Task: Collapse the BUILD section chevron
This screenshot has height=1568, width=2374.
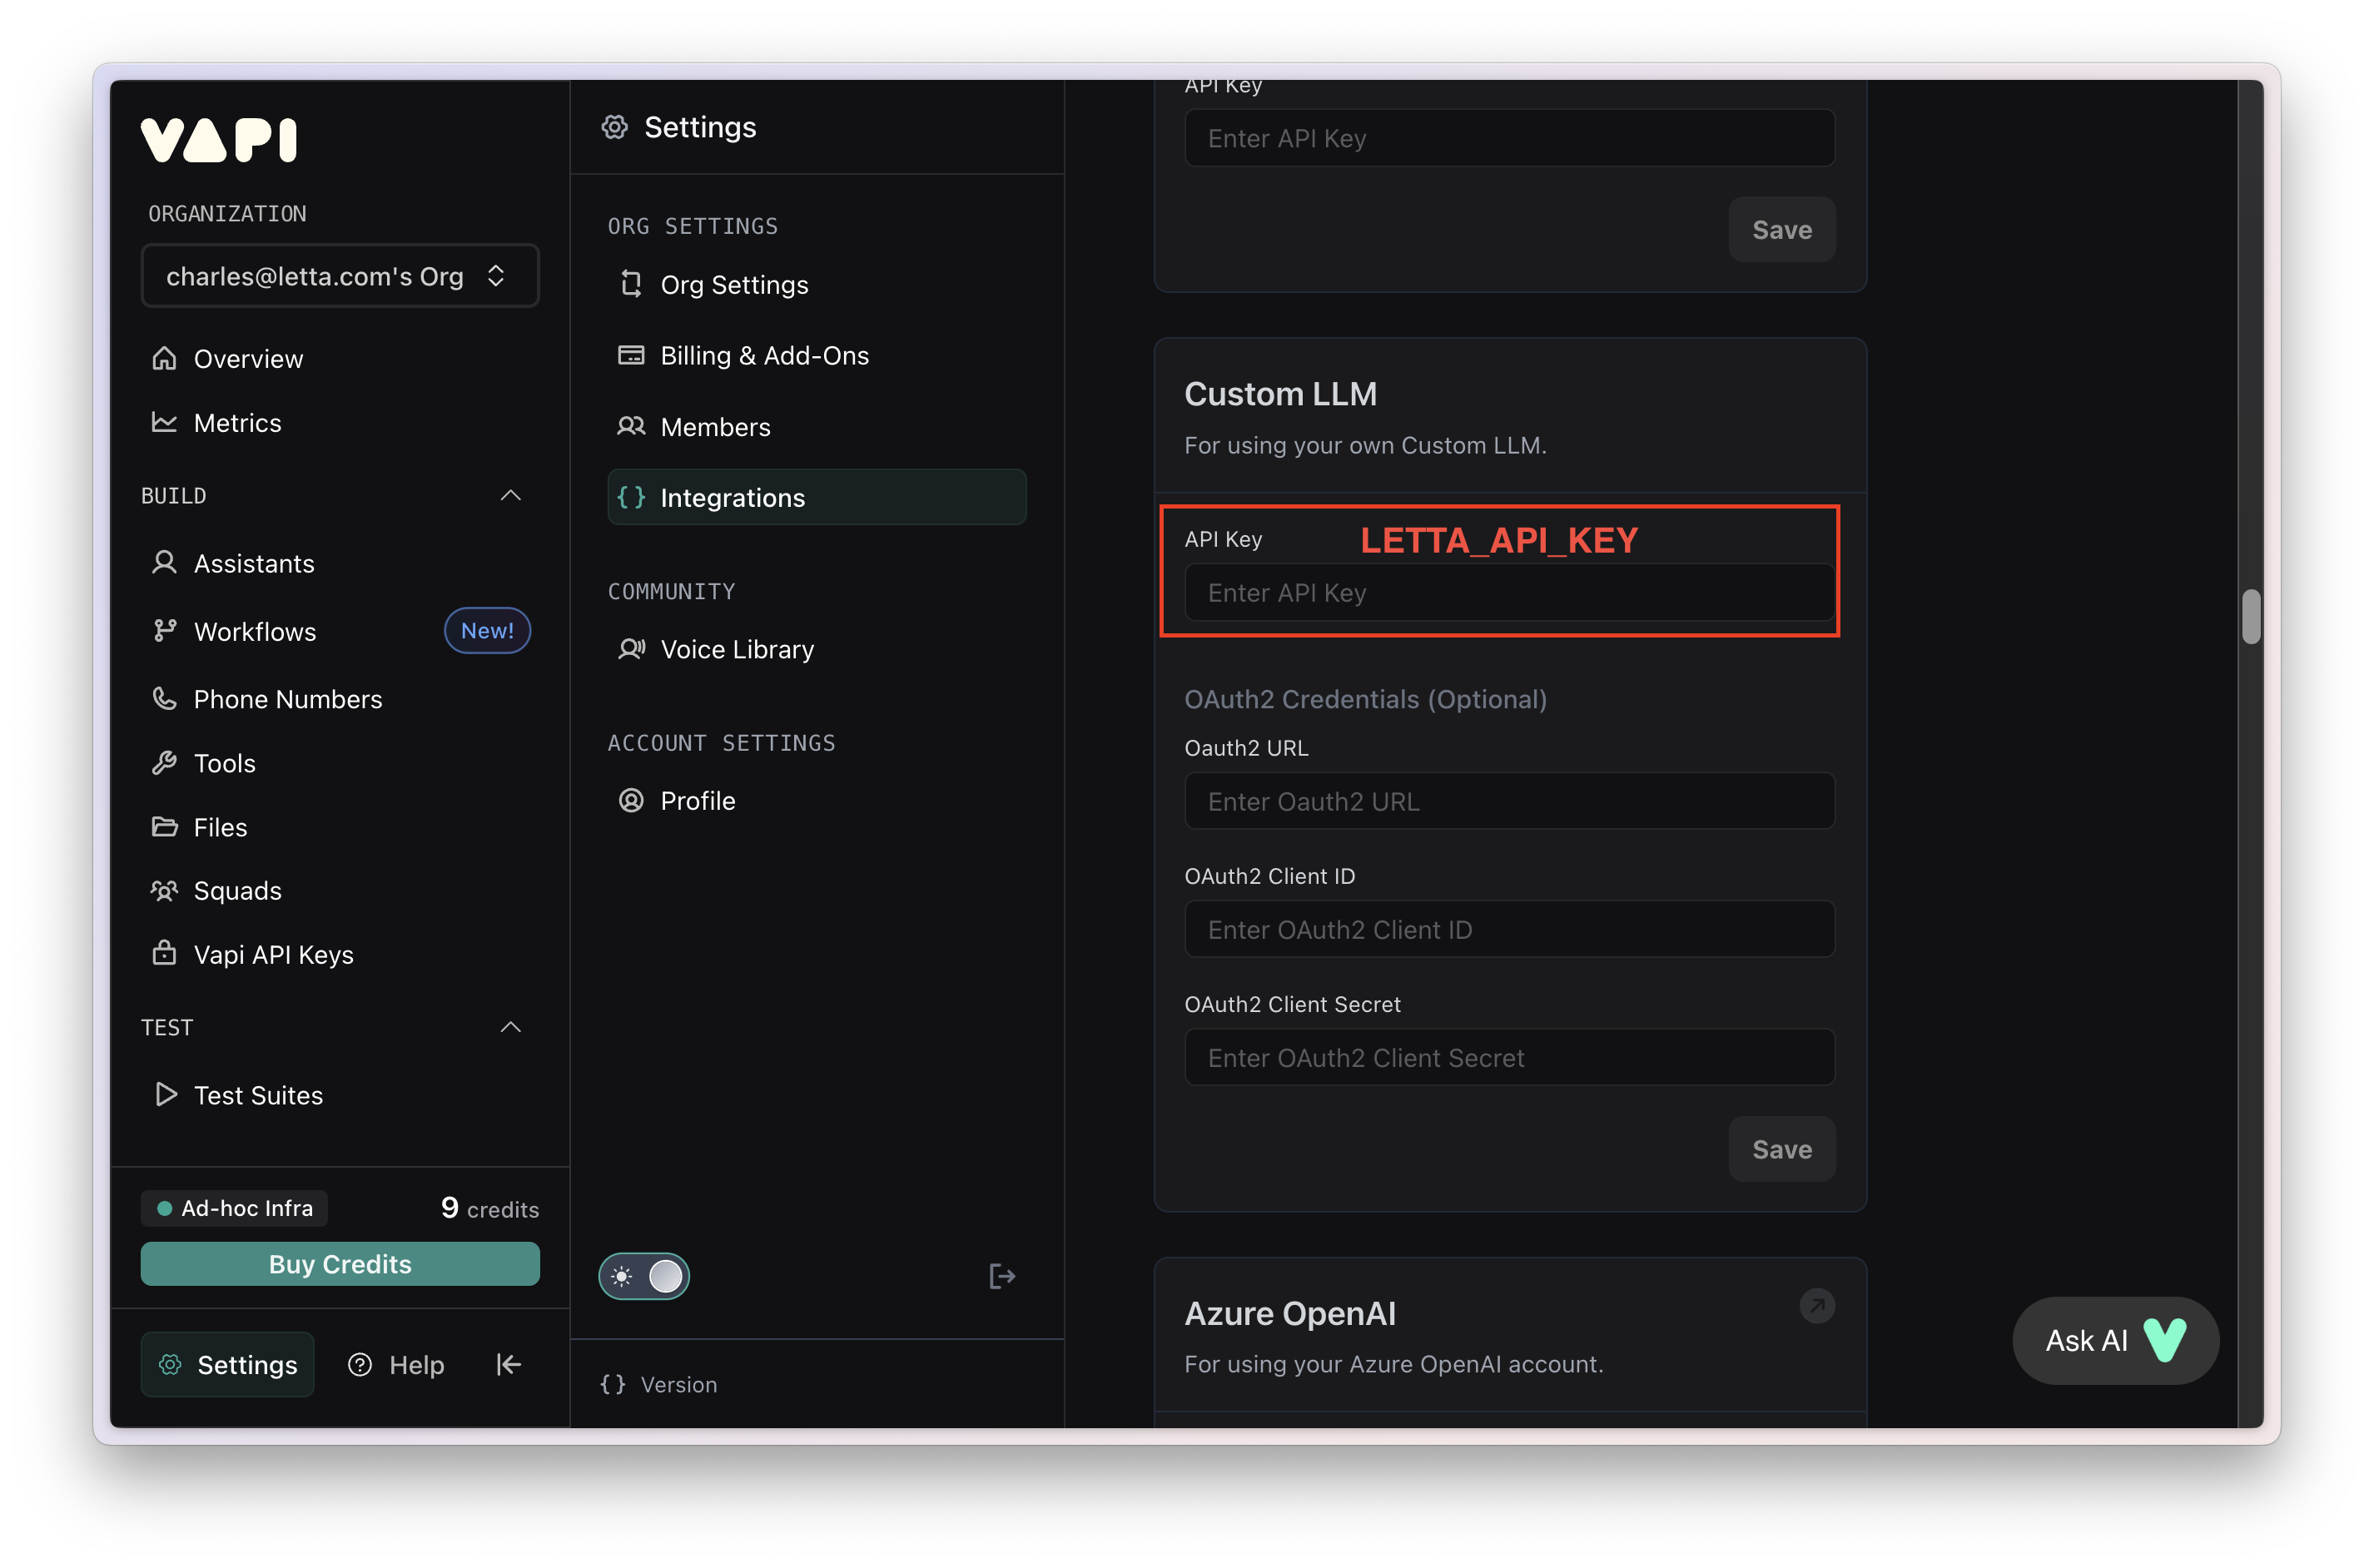Action: pos(510,496)
